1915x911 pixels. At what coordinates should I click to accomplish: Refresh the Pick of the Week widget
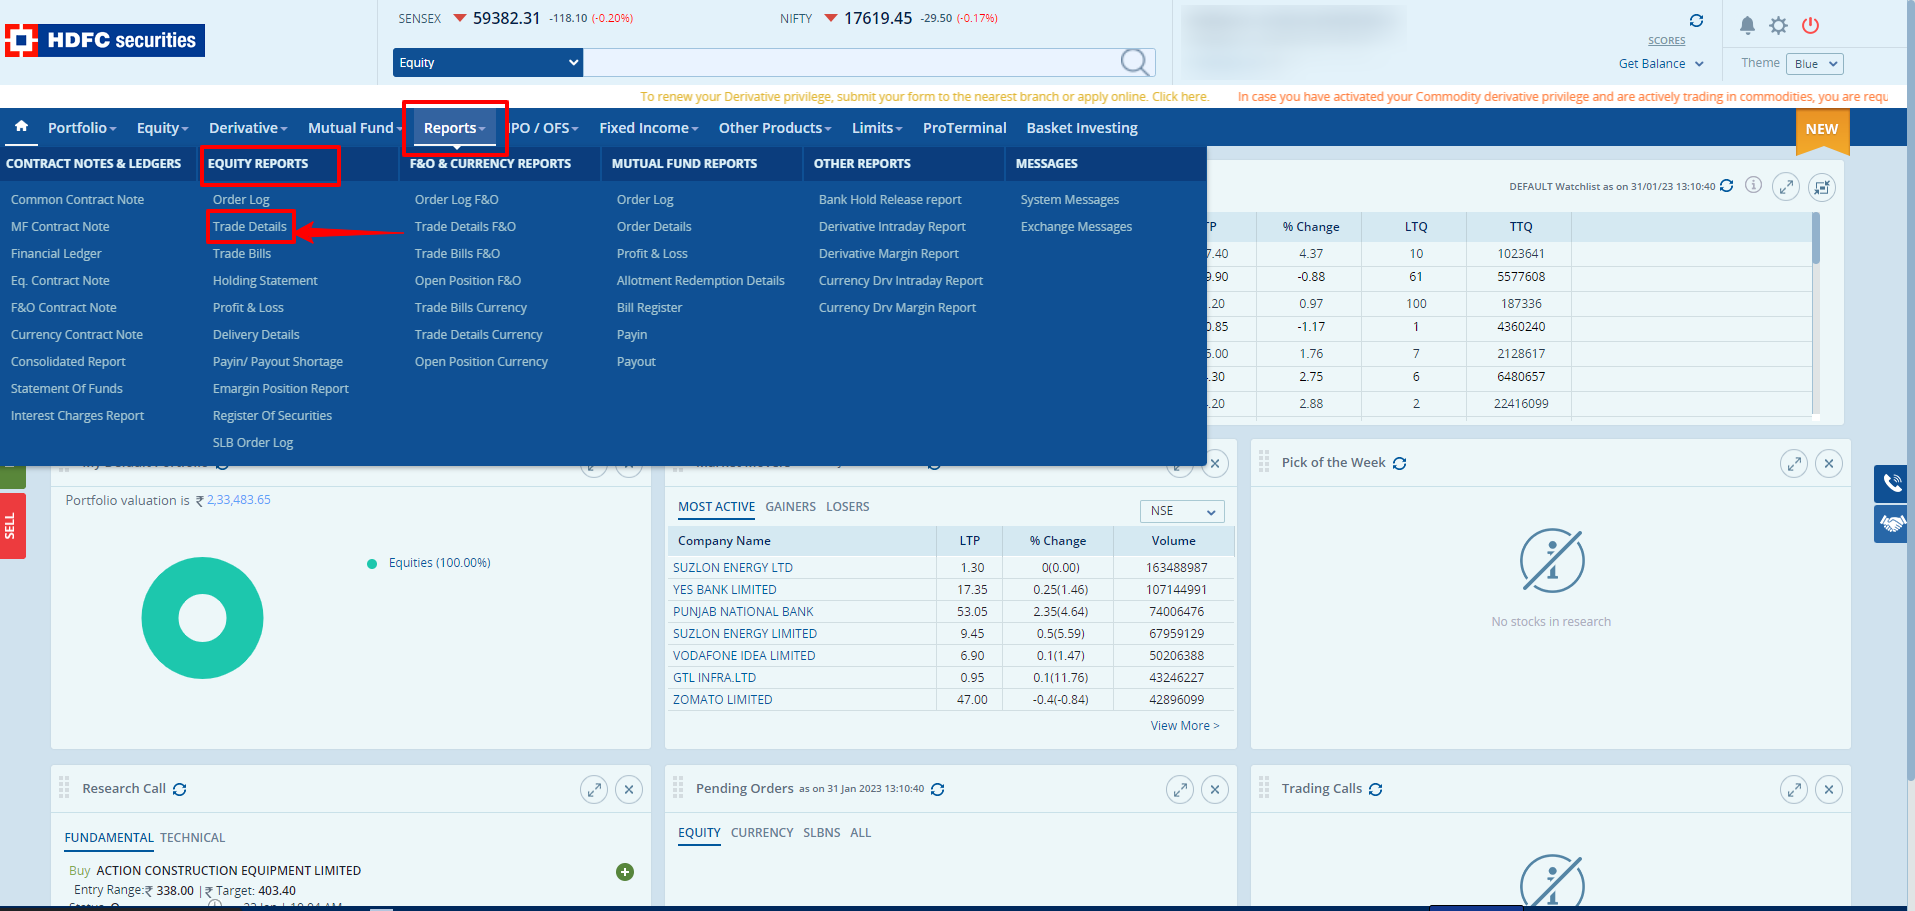(1399, 463)
